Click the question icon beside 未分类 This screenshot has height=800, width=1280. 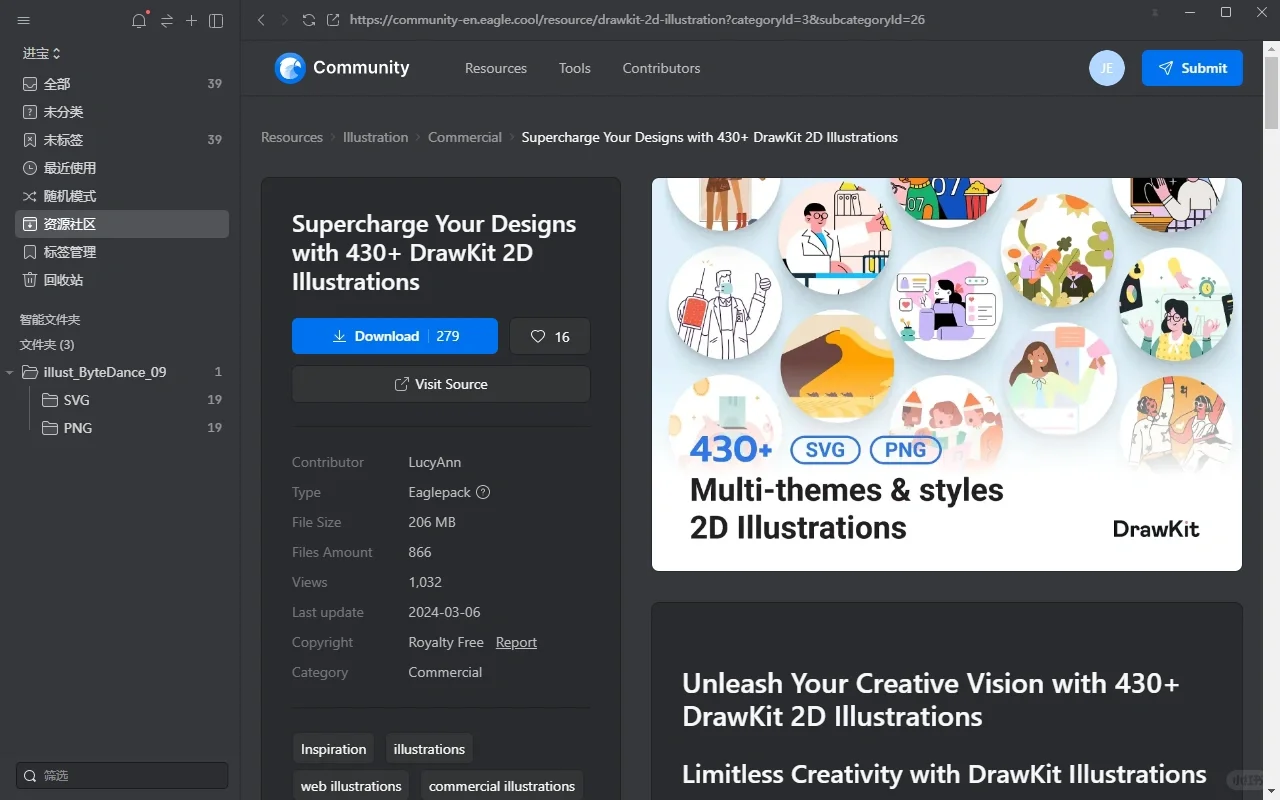tap(30, 112)
